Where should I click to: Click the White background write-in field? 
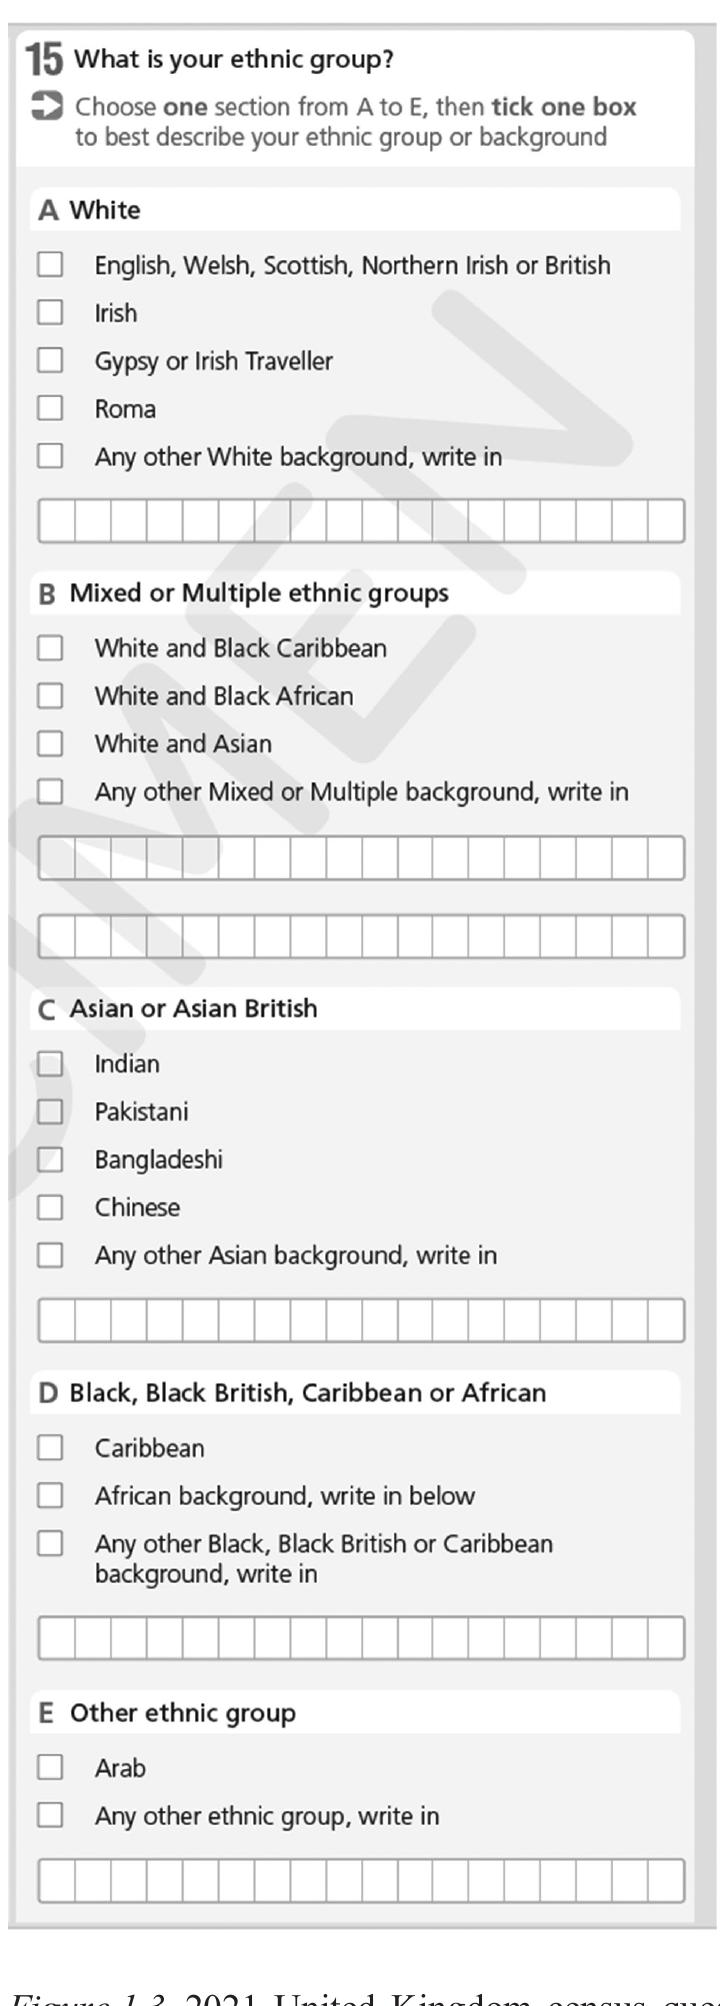(x=360, y=521)
